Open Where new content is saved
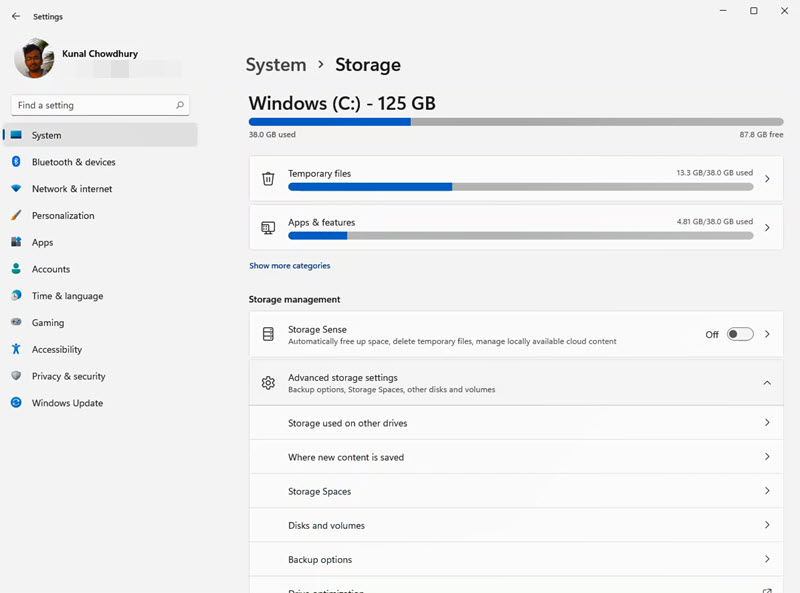This screenshot has height=593, width=800. pos(516,457)
